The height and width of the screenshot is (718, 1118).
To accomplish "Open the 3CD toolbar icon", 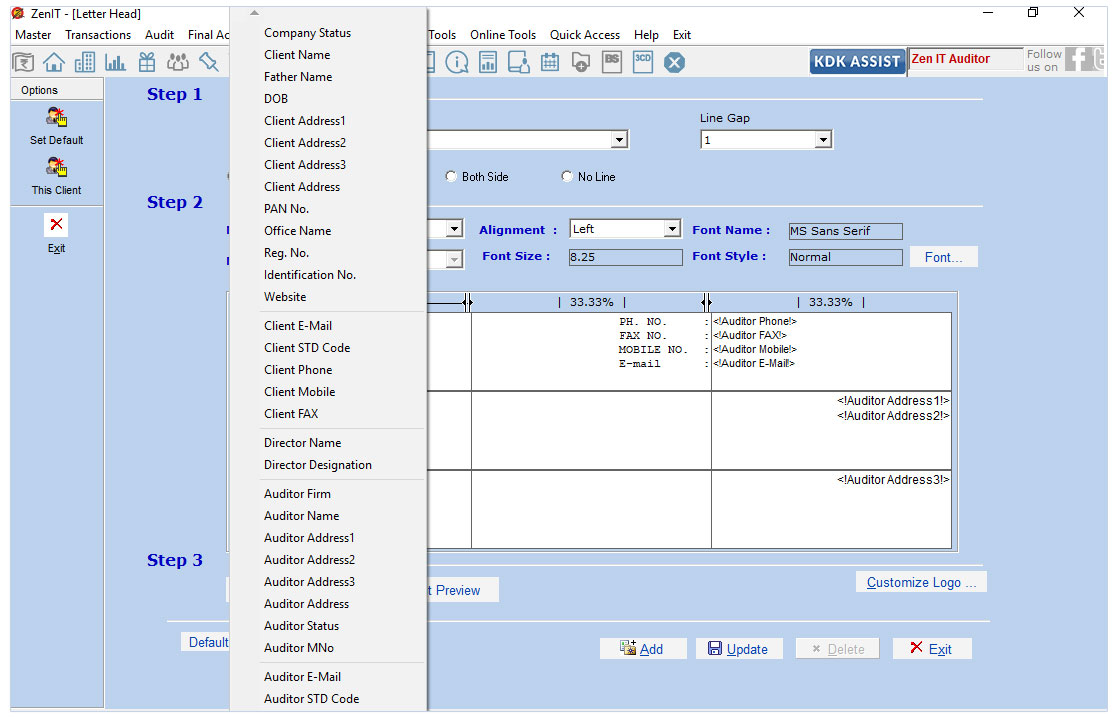I will tap(643, 61).
